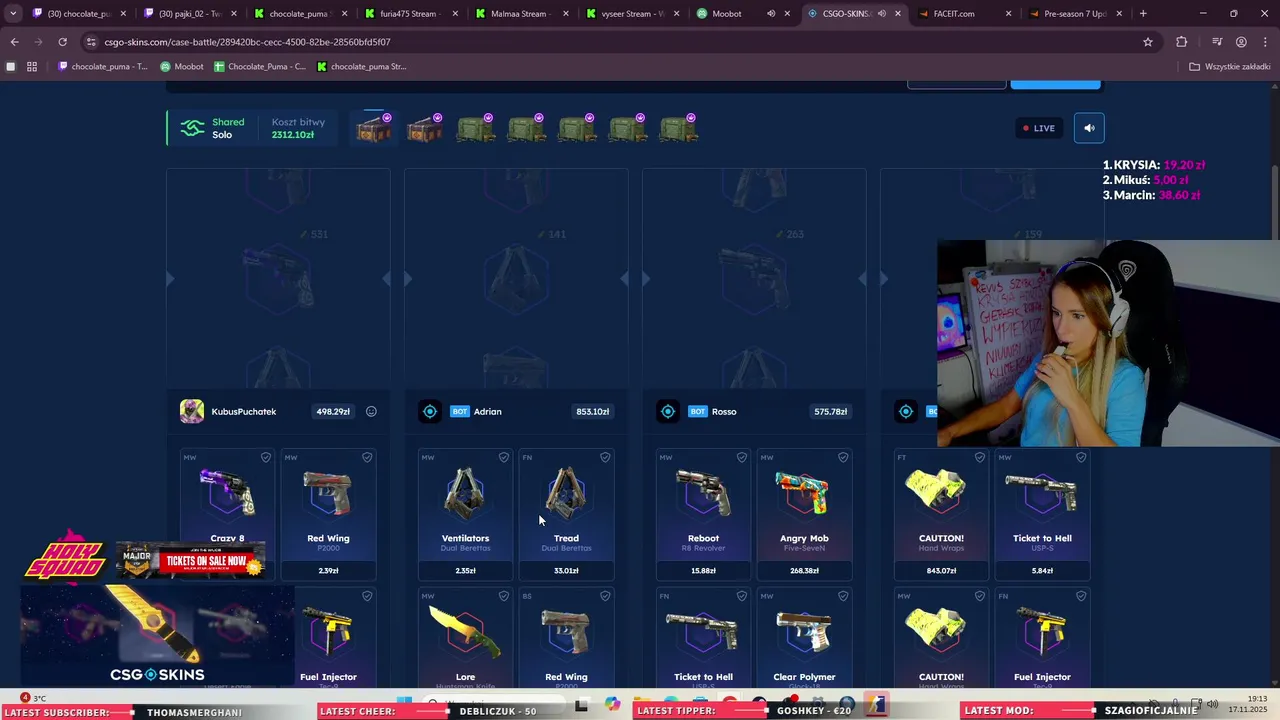
Task: Click the bot Adrian target avatar
Action: 430,411
